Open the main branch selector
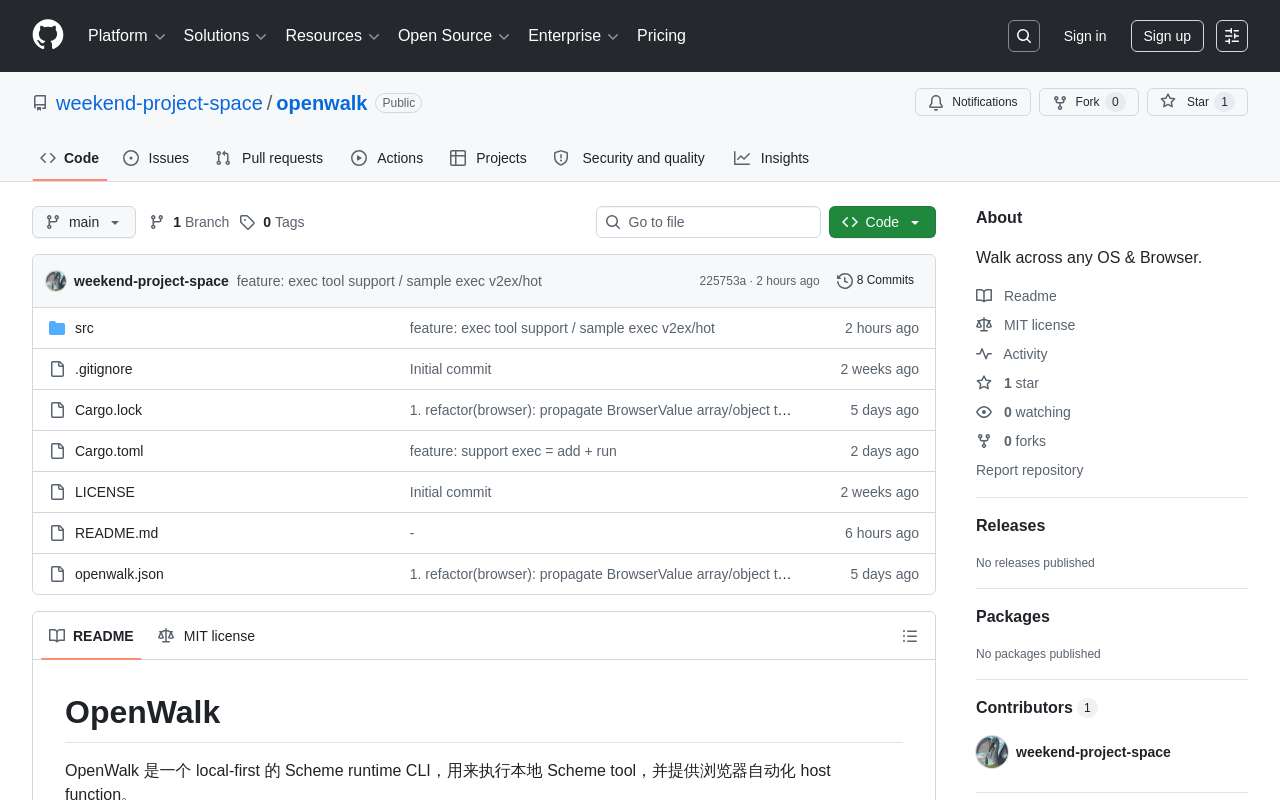Image resolution: width=1280 pixels, height=800 pixels. coord(84,222)
